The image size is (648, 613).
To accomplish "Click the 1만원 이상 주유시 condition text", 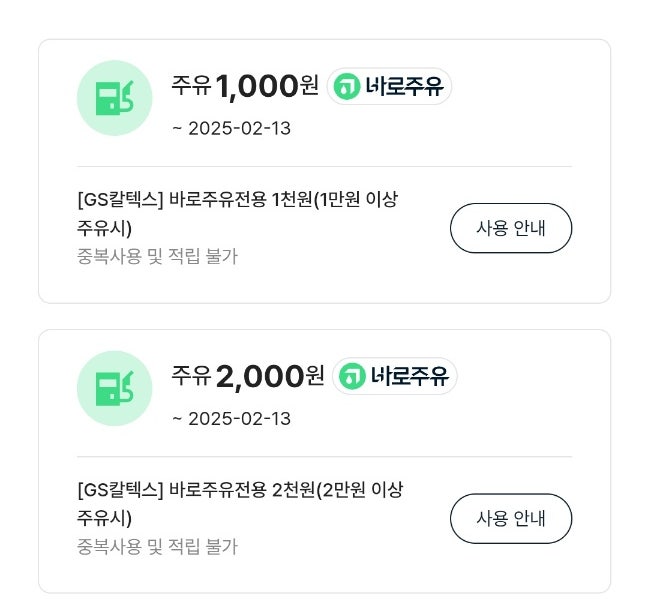I will [x=360, y=199].
